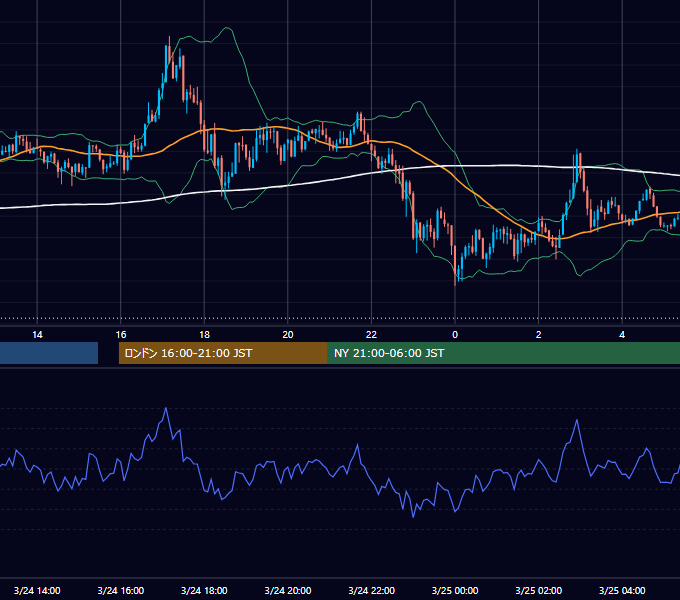The width and height of the screenshot is (680, 600).
Task: Click the 2 hour label on the axis
Action: tap(538, 335)
